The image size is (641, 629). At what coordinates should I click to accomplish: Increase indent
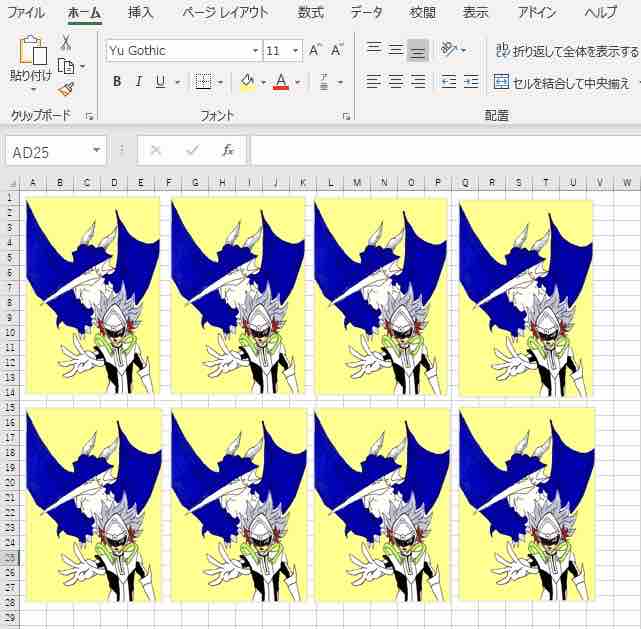(x=471, y=82)
